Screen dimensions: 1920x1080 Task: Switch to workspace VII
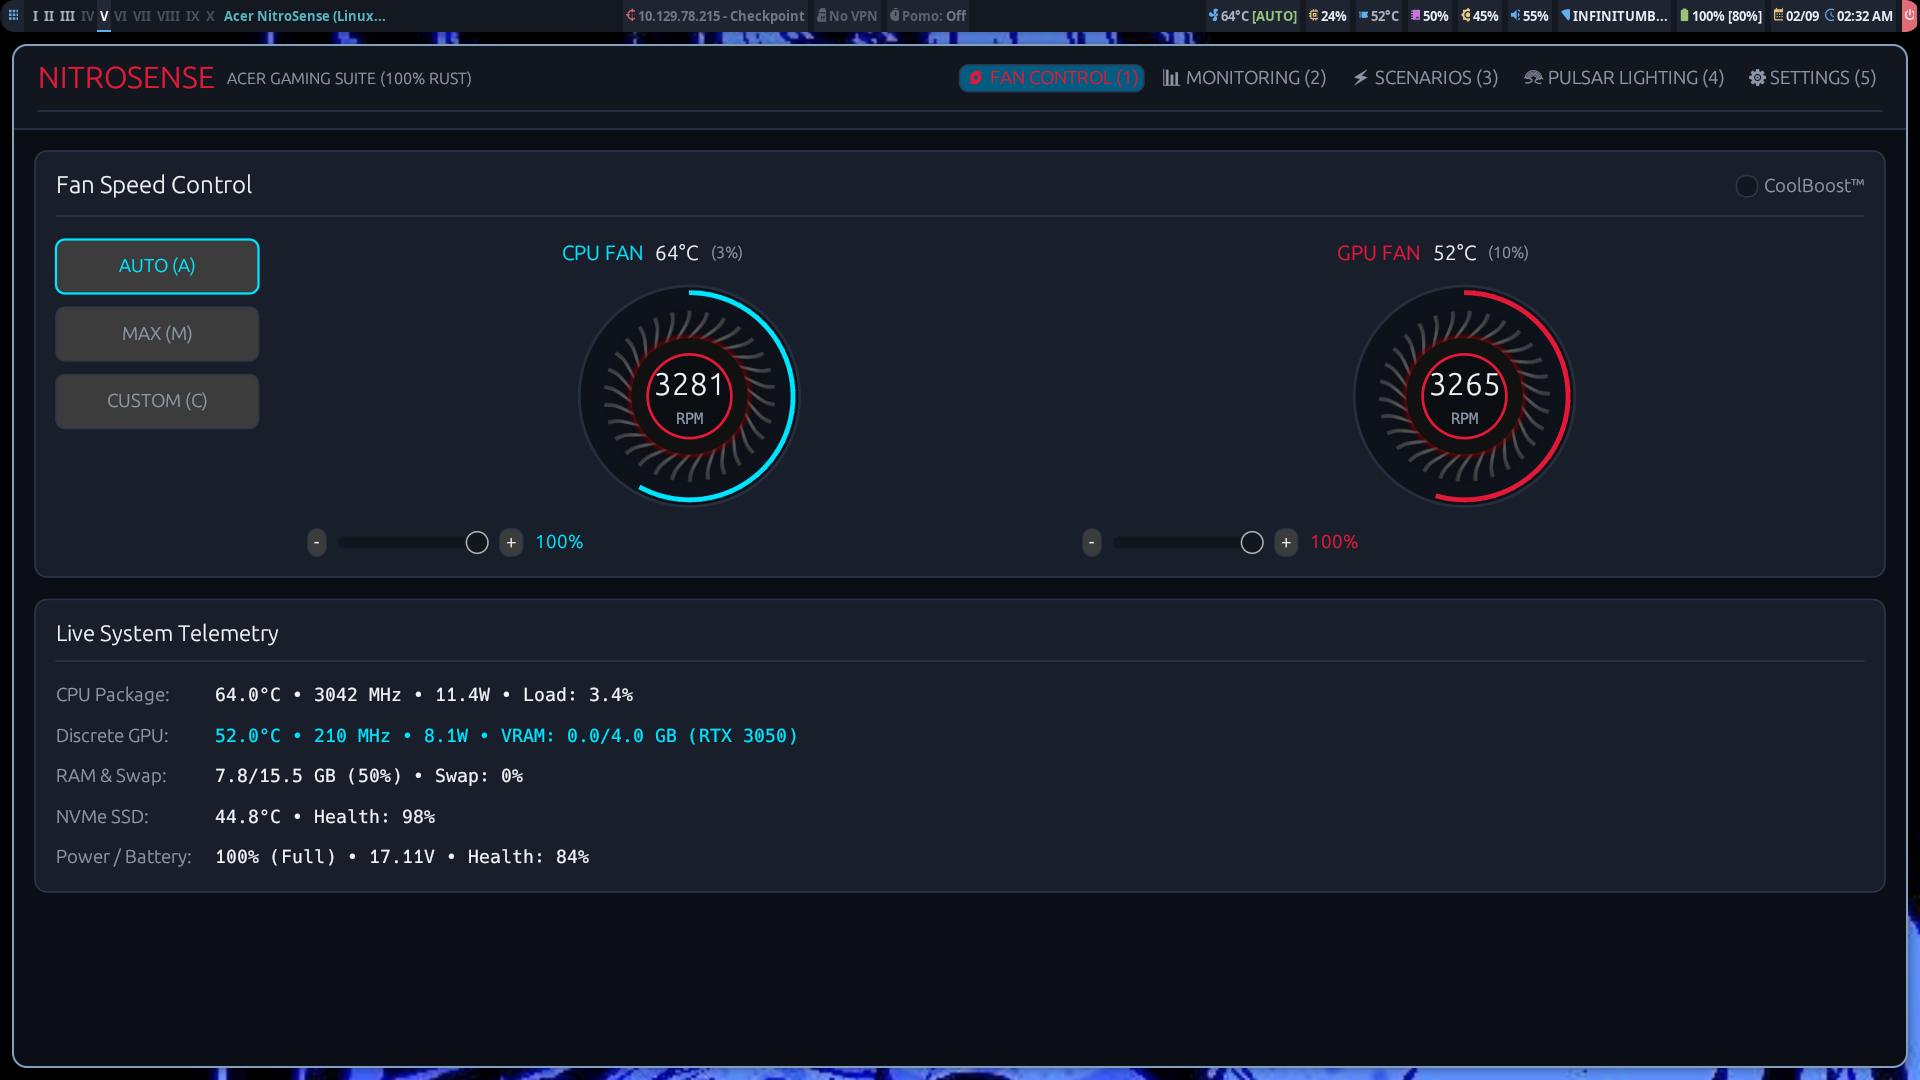(x=142, y=16)
